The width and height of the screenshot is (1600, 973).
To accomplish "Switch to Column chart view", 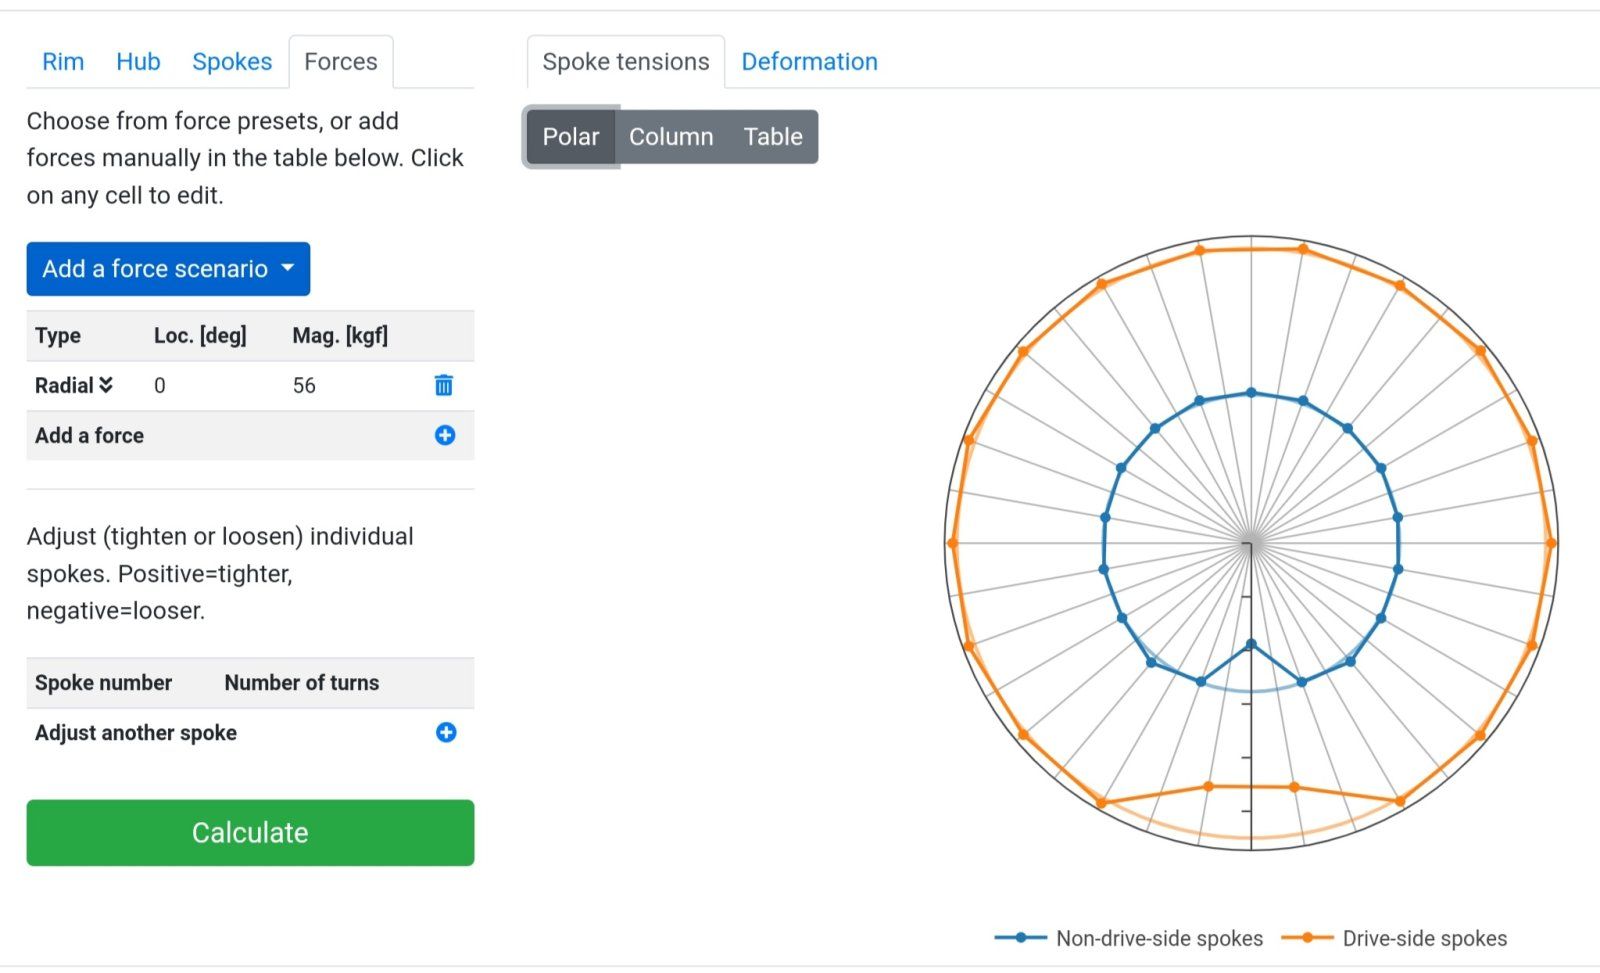I will pyautogui.click(x=671, y=137).
